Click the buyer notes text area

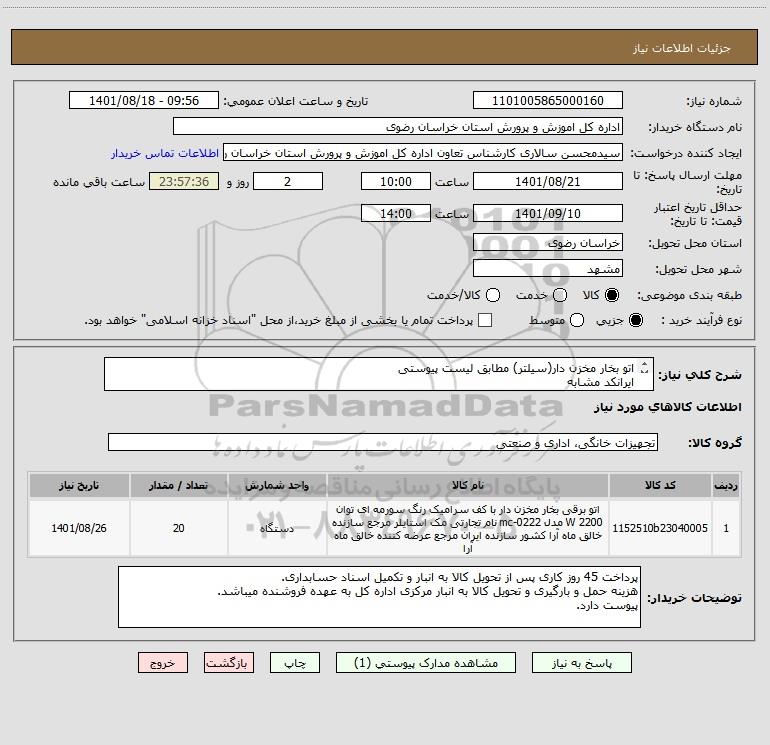[x=379, y=597]
